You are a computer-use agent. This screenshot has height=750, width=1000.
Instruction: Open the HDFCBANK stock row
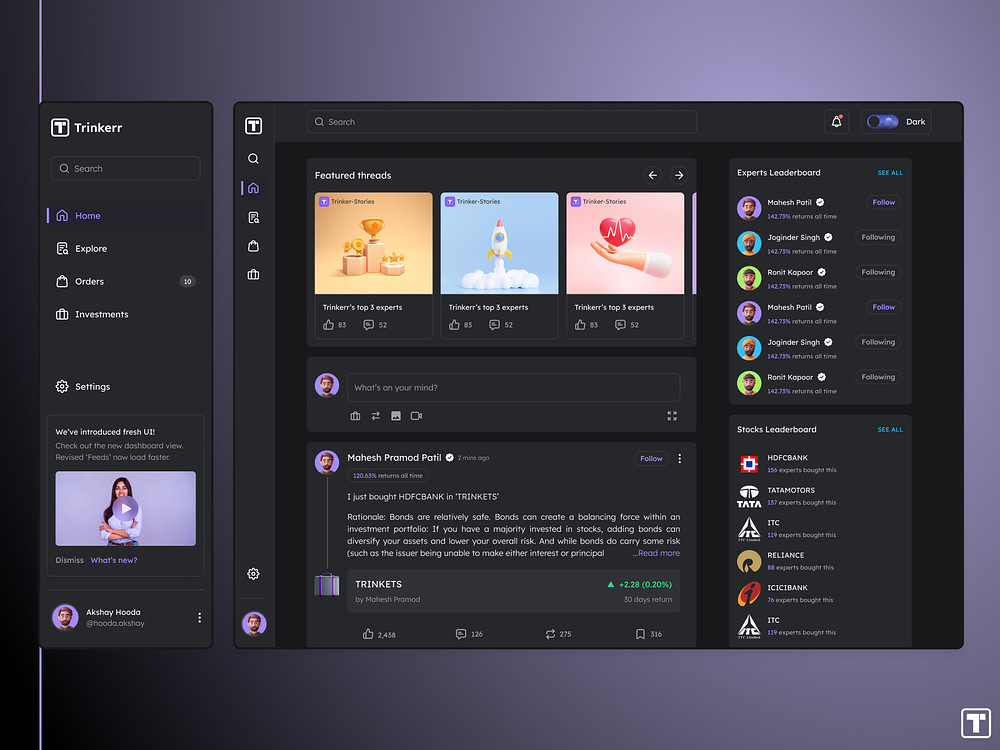820,464
